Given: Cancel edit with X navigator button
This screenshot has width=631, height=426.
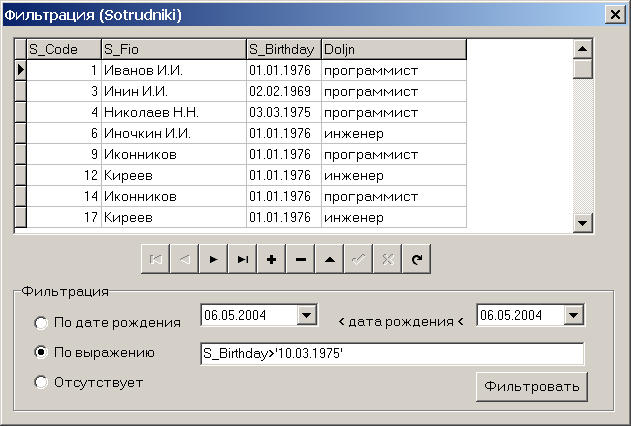Looking at the screenshot, I should pyautogui.click(x=387, y=259).
